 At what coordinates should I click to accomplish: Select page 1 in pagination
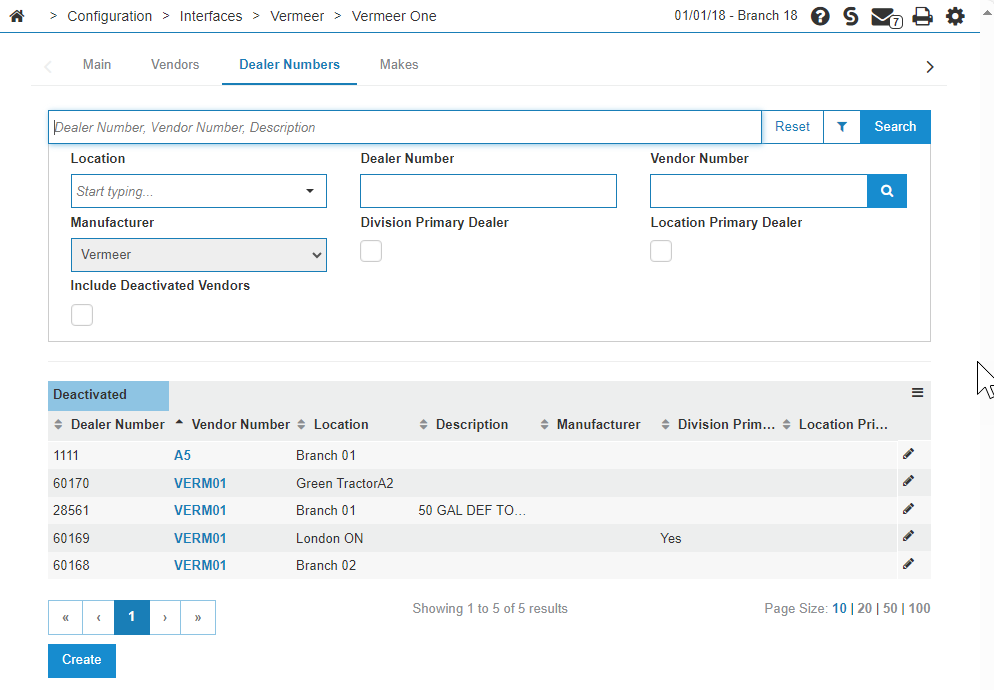pyautogui.click(x=132, y=617)
